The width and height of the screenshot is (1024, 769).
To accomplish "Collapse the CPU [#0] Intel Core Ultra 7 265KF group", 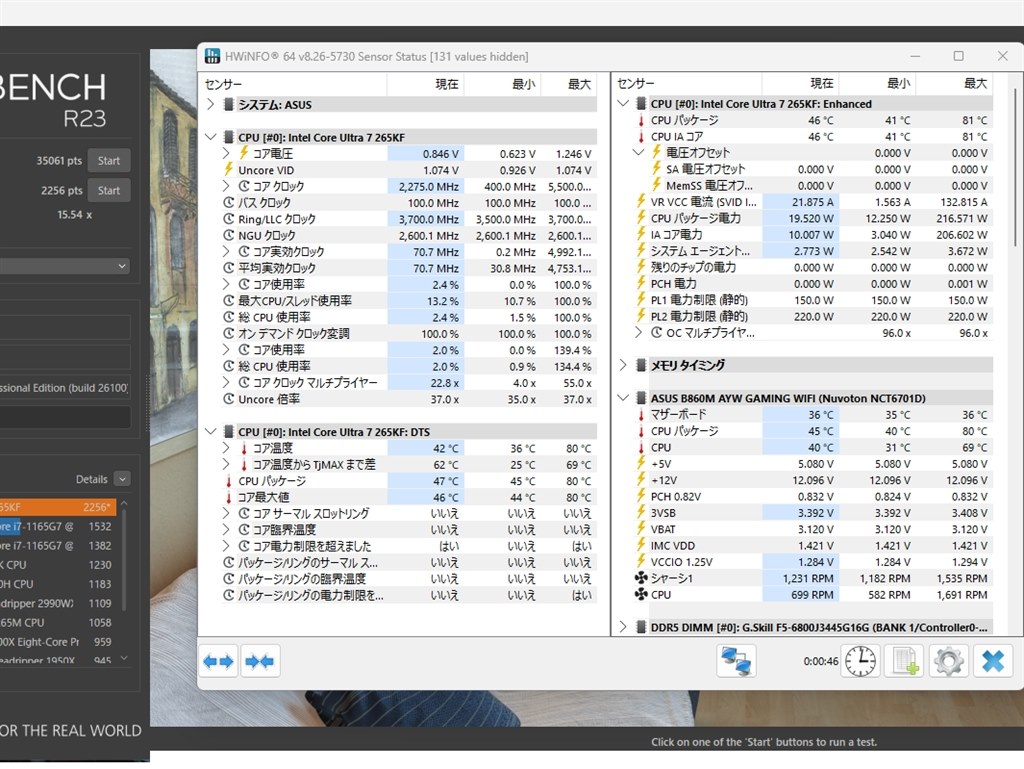I will pyautogui.click(x=211, y=136).
